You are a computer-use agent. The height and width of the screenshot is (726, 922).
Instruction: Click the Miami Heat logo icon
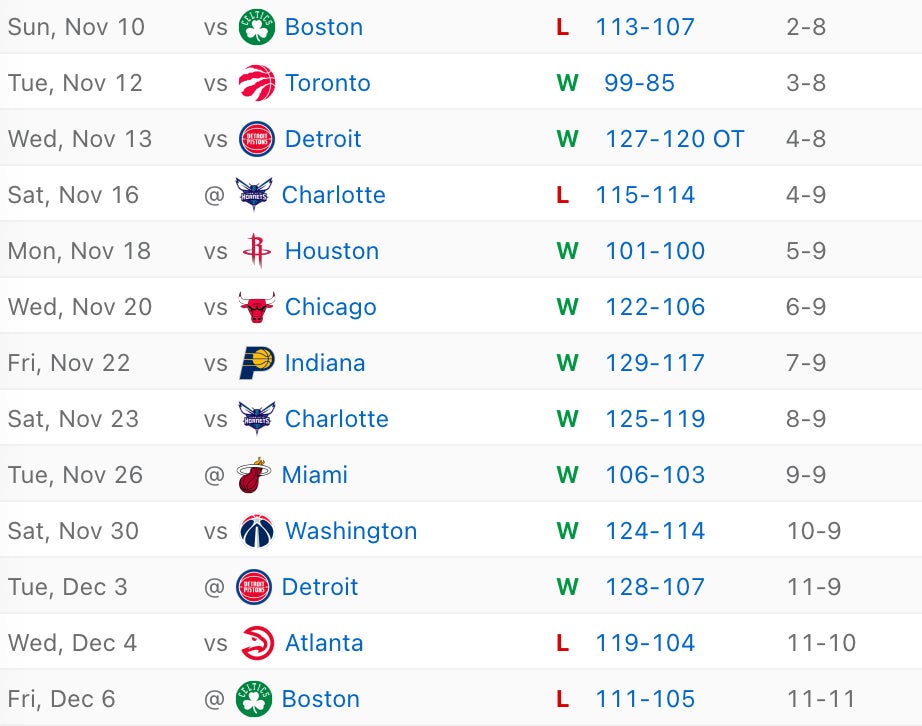pos(254,475)
